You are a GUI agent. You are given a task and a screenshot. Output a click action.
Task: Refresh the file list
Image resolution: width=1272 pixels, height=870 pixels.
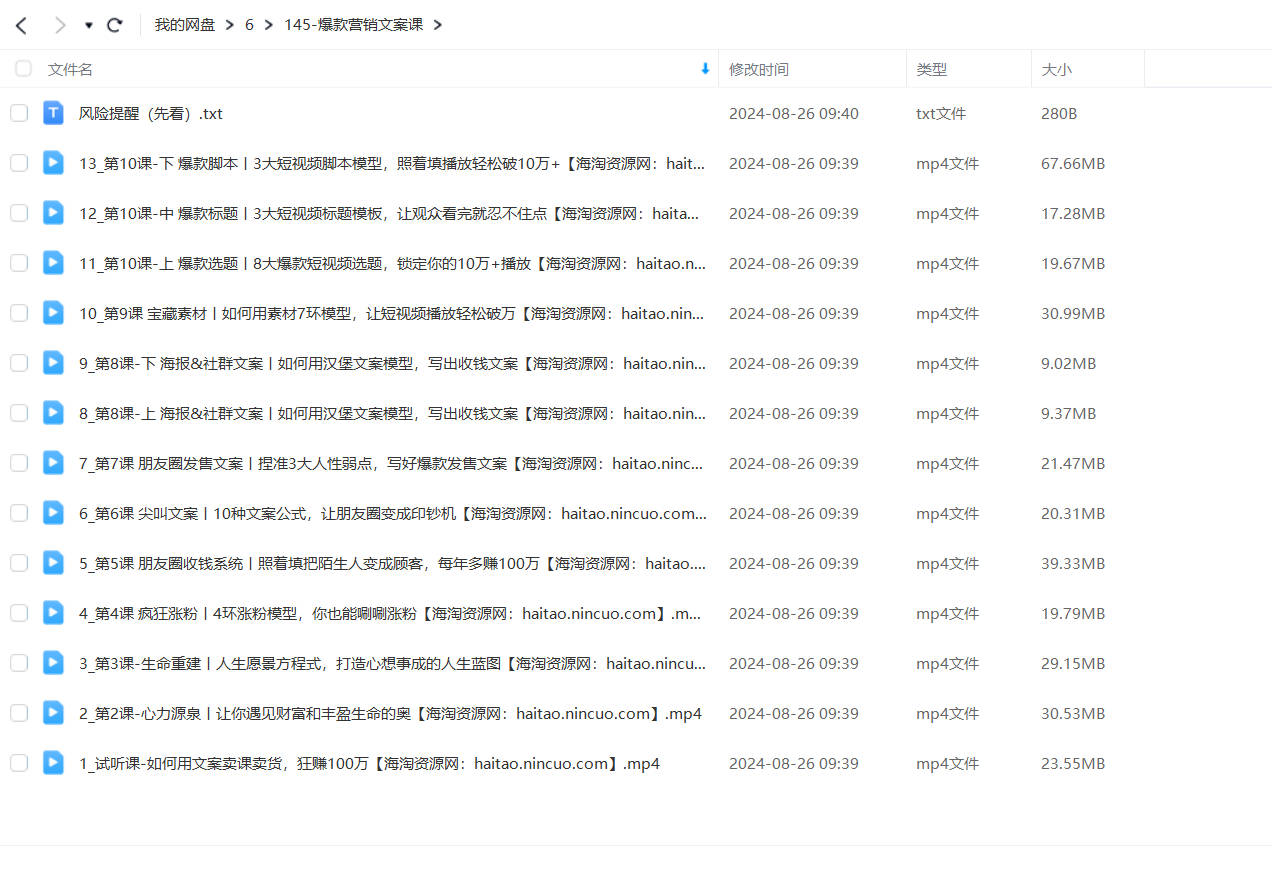coord(115,25)
